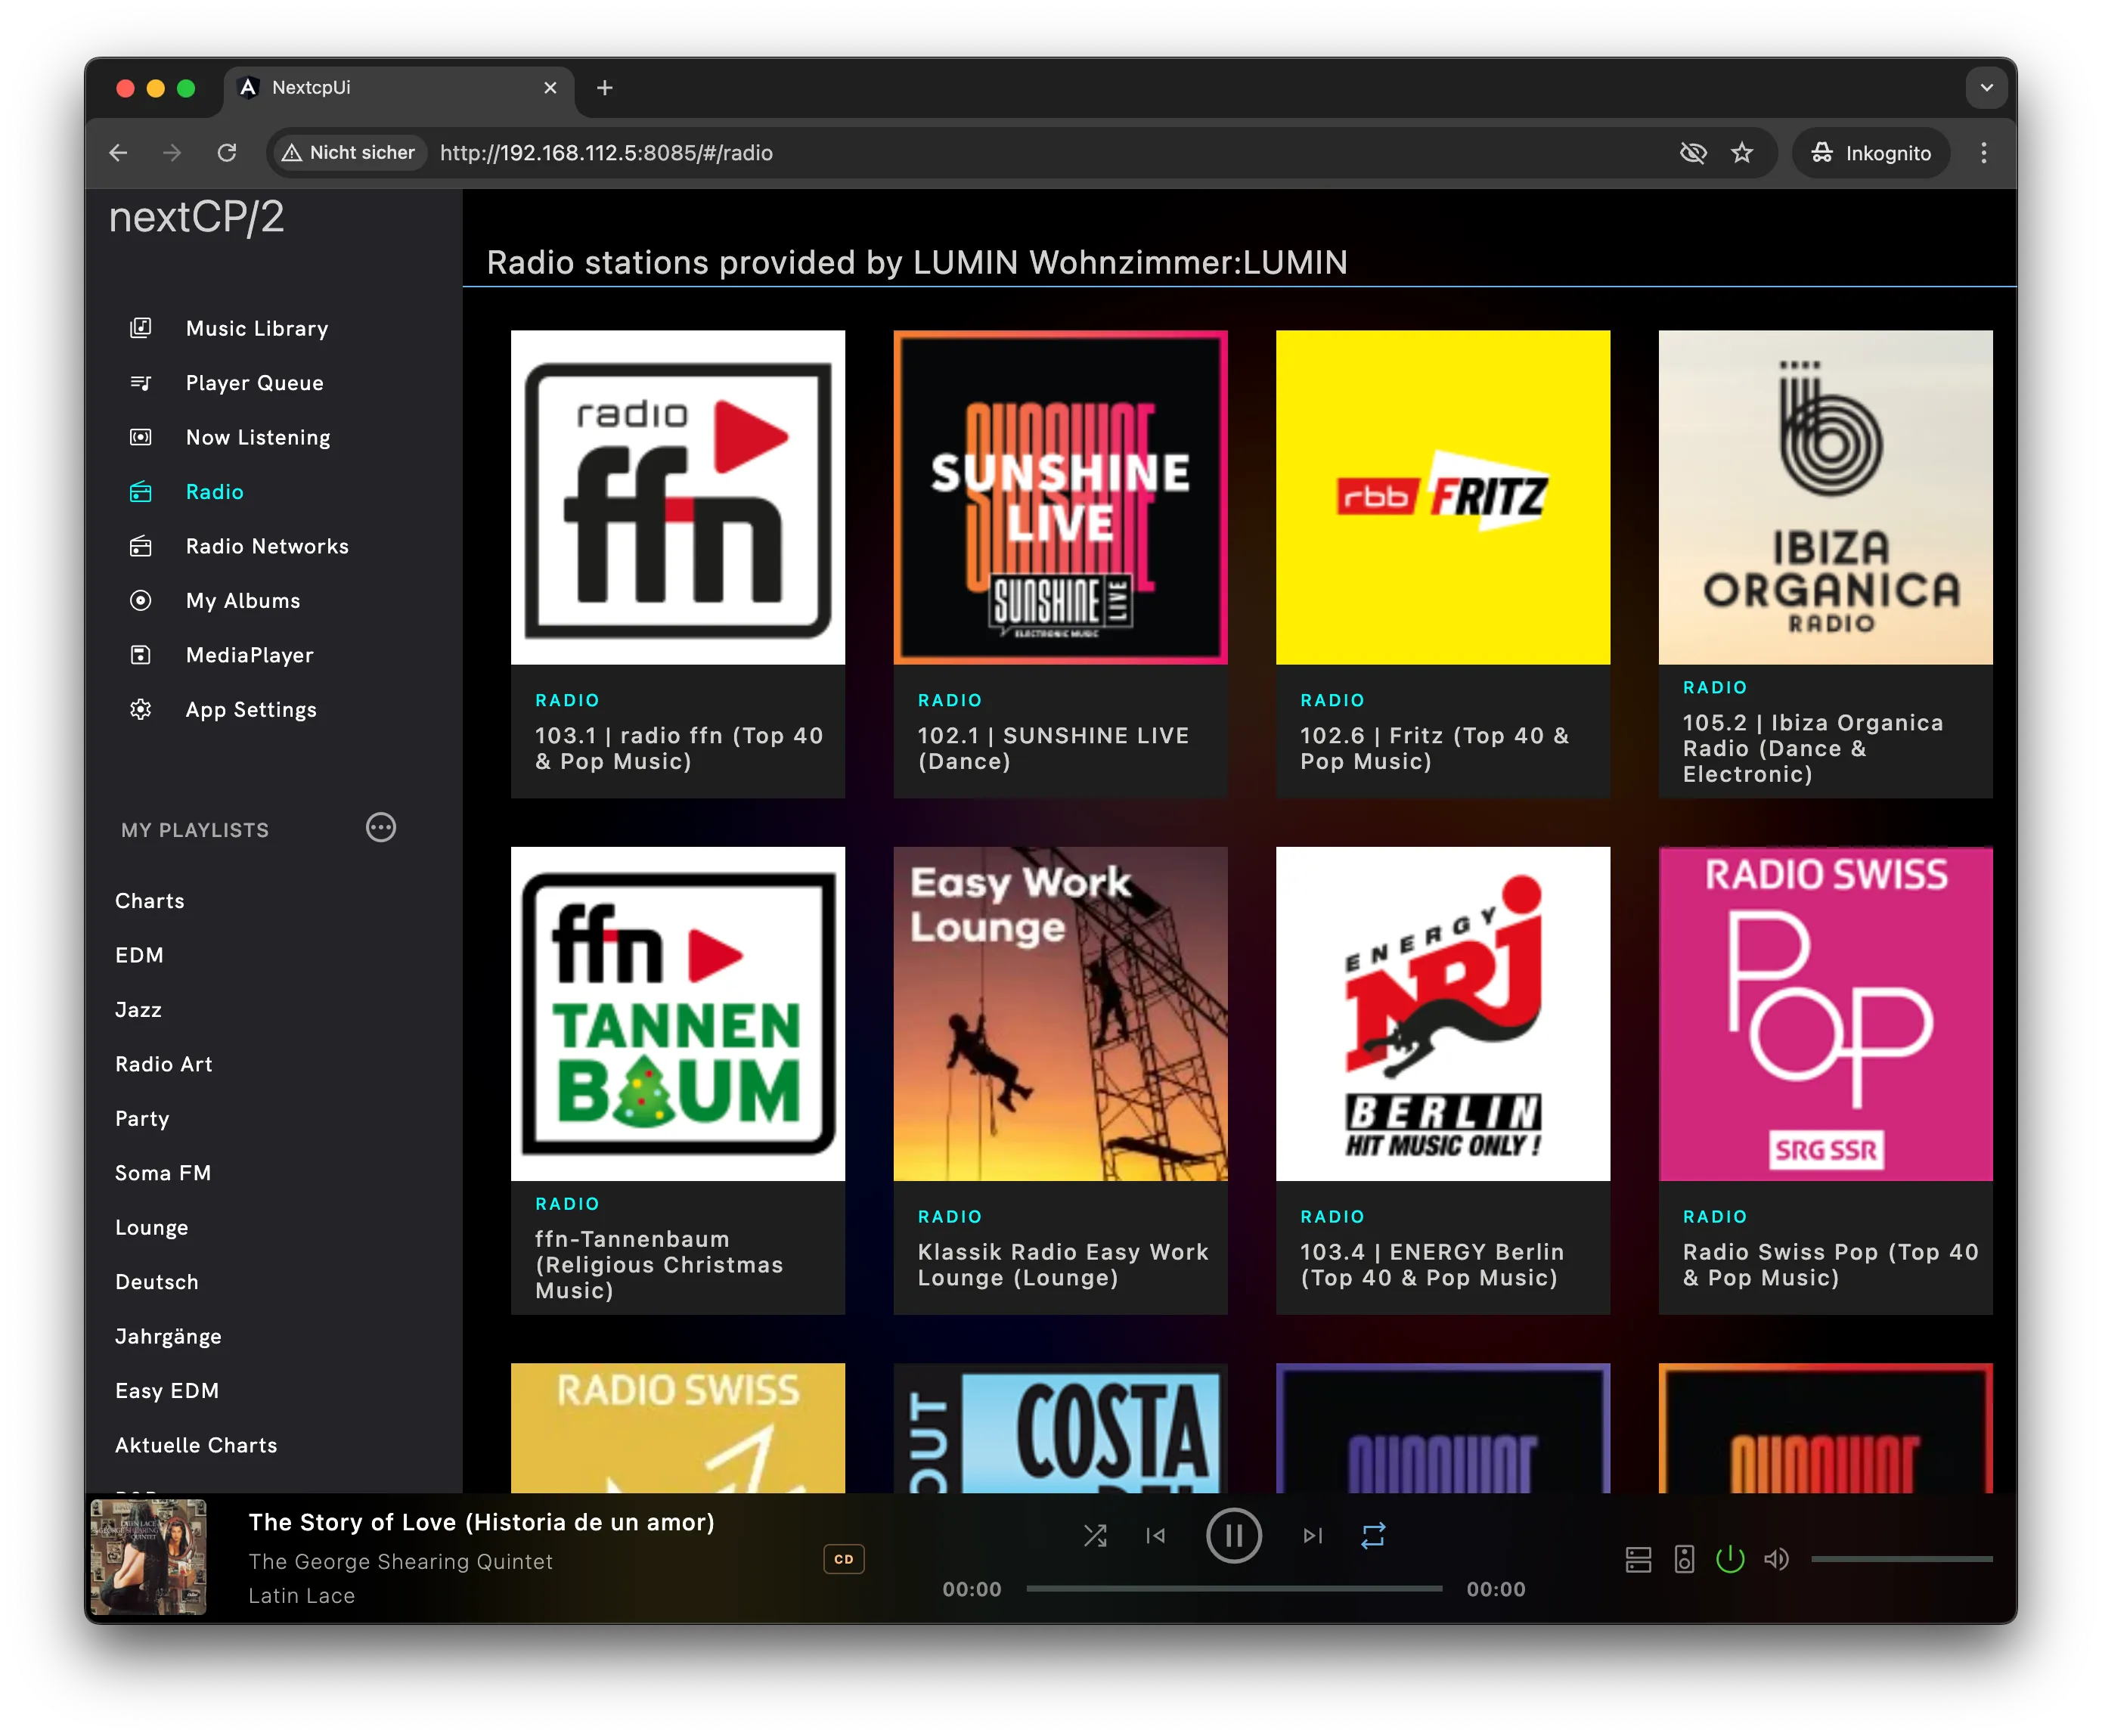Close the NextcpUi tab
Viewport: 2102px width, 1736px height.
[x=550, y=88]
